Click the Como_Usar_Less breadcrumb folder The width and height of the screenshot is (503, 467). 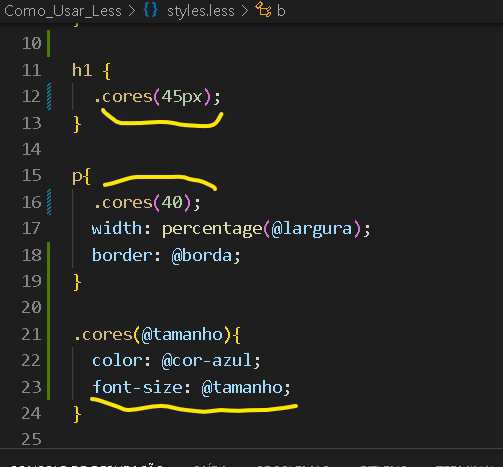[63, 11]
